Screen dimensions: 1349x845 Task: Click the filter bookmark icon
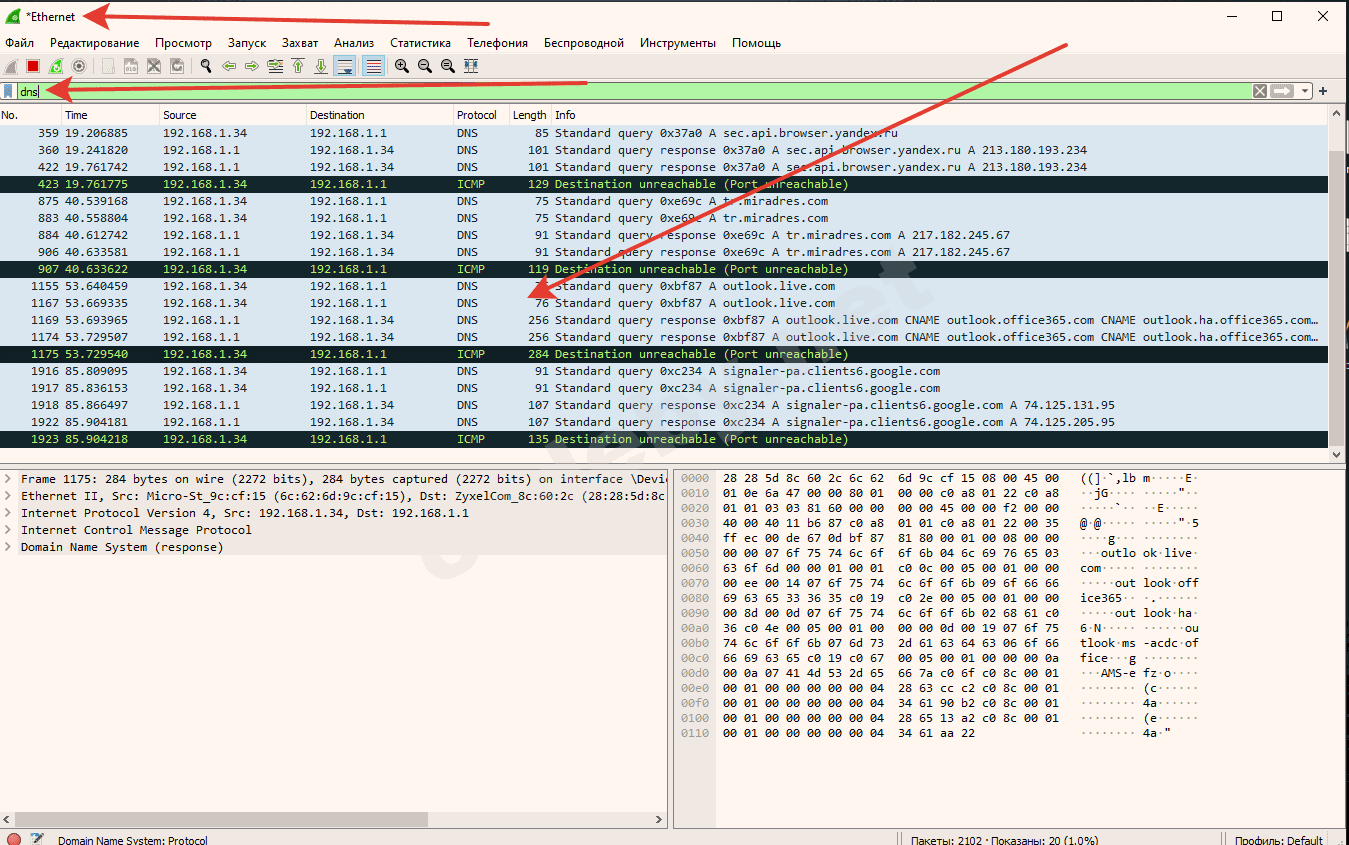pos(9,91)
